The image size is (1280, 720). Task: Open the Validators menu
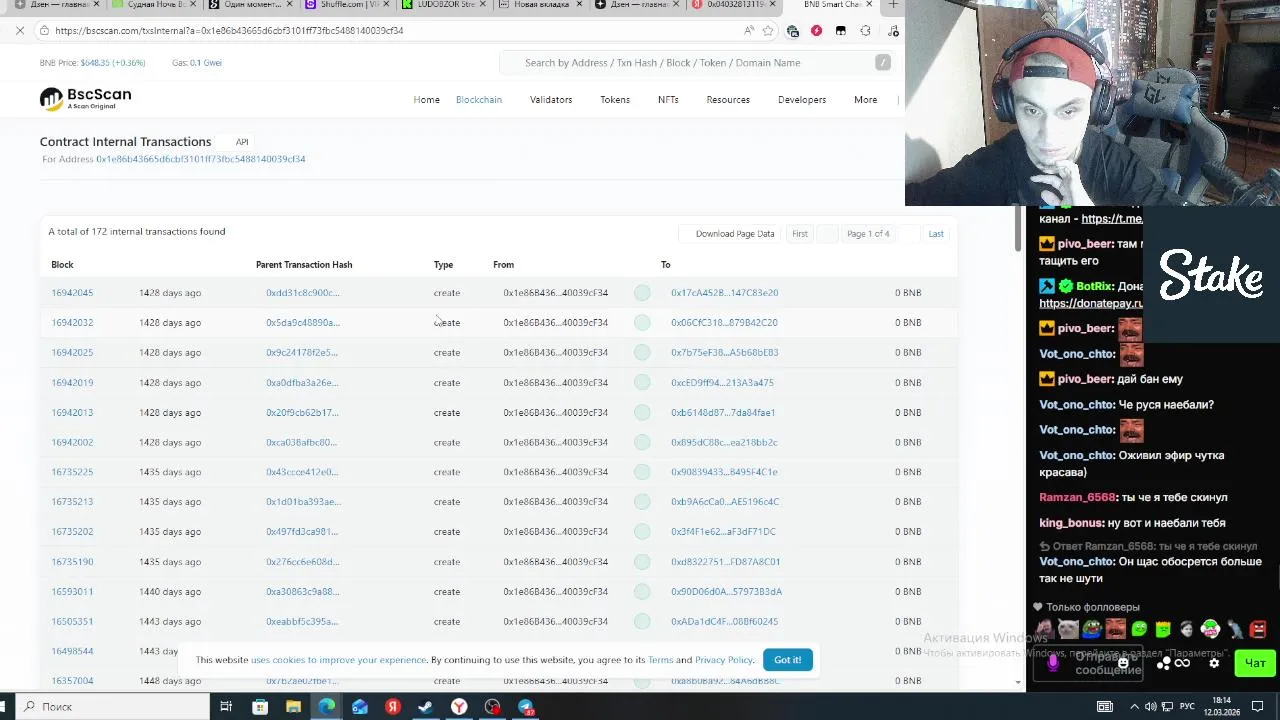(x=551, y=100)
